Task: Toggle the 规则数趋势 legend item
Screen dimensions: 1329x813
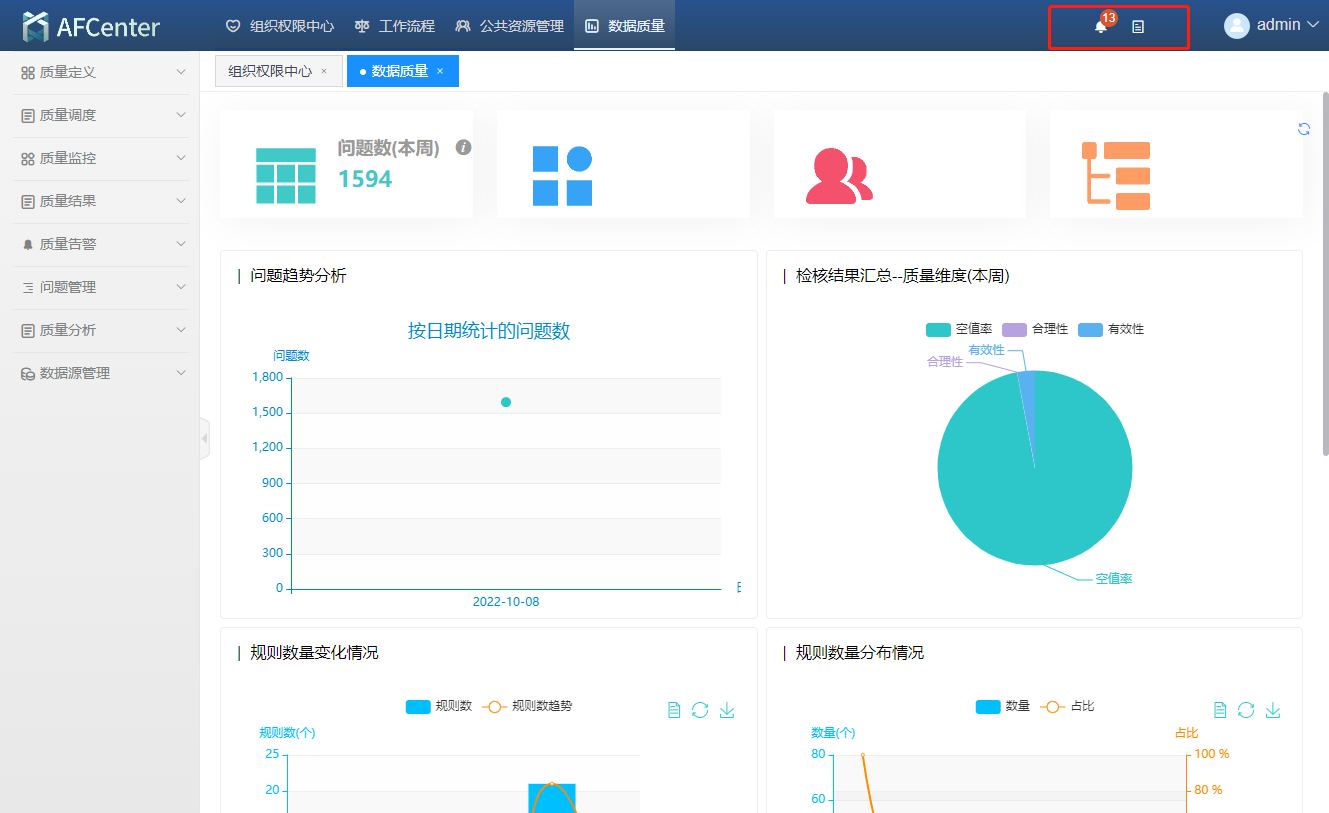Action: tap(527, 706)
